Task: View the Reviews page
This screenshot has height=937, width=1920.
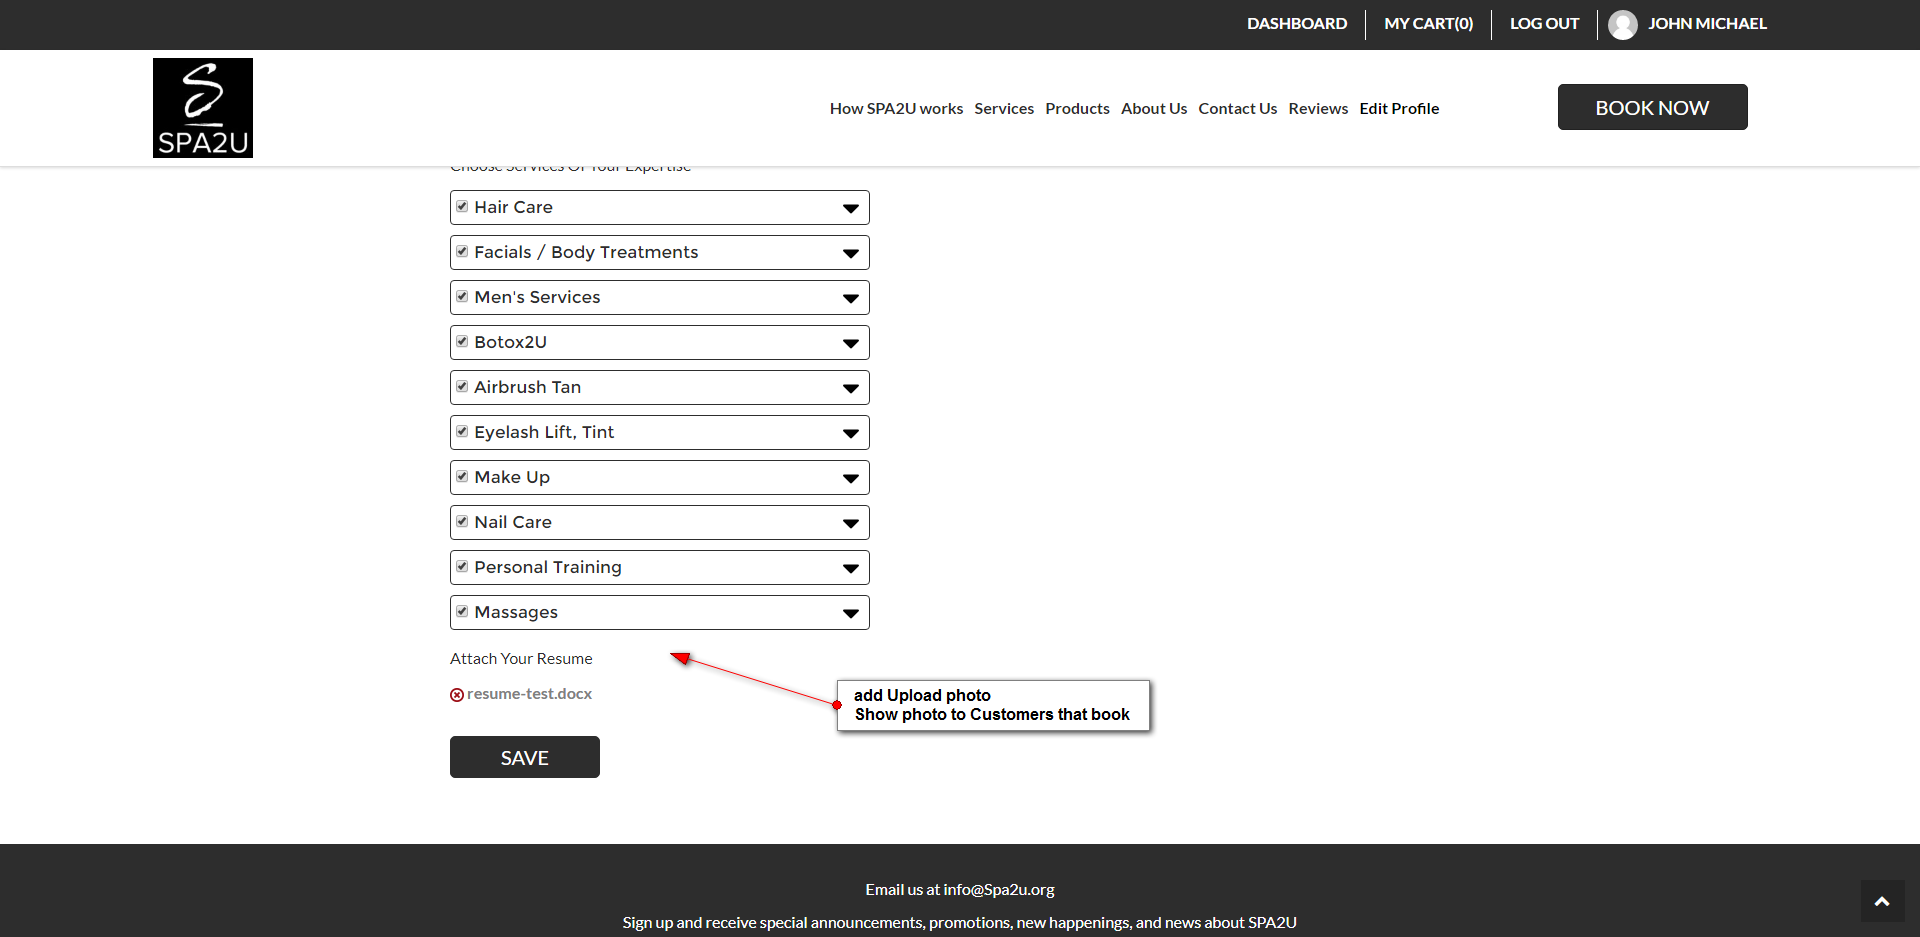Action: pos(1318,108)
